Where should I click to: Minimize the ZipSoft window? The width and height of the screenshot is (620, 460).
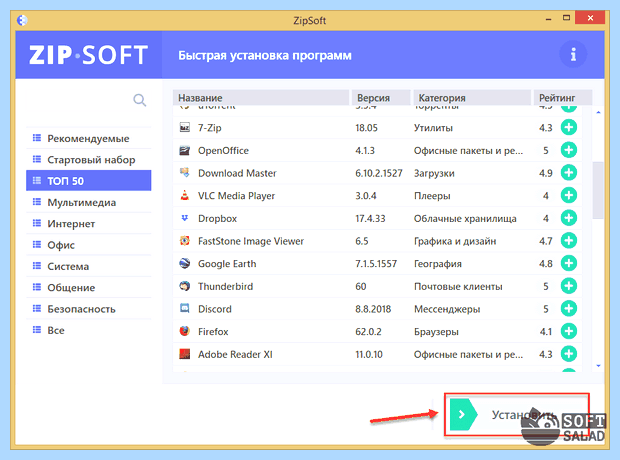tap(548, 19)
